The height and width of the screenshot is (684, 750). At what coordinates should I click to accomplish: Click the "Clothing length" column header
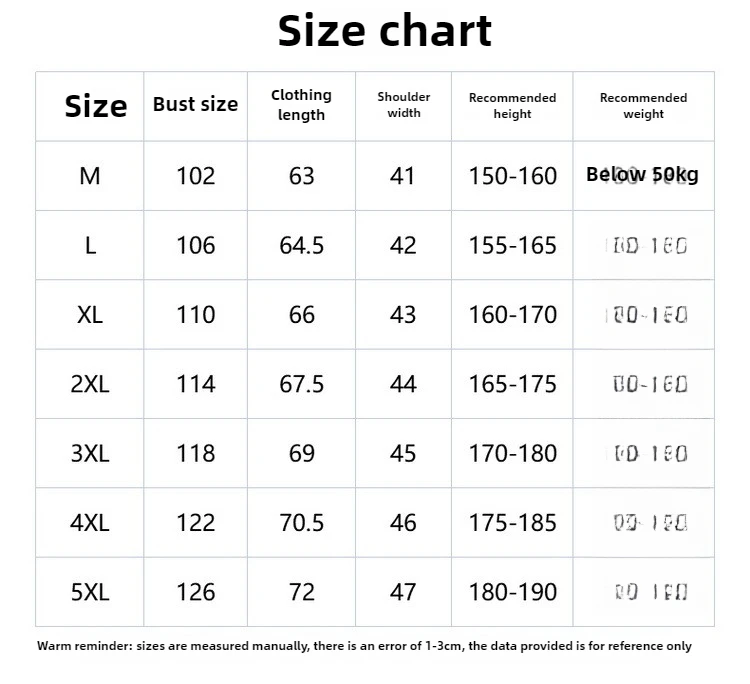tap(301, 104)
